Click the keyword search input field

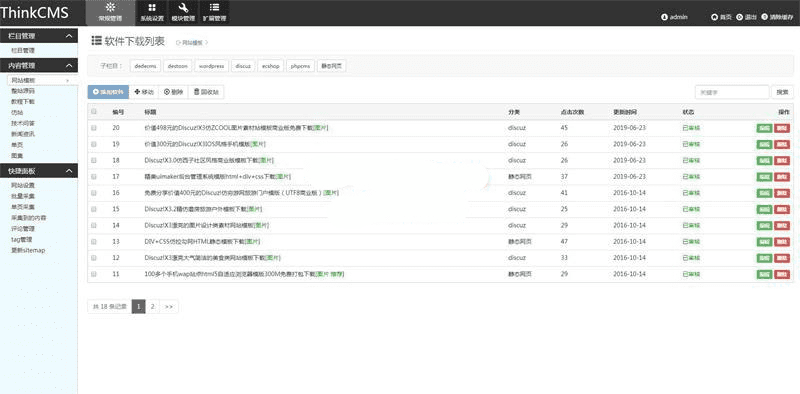pos(732,92)
